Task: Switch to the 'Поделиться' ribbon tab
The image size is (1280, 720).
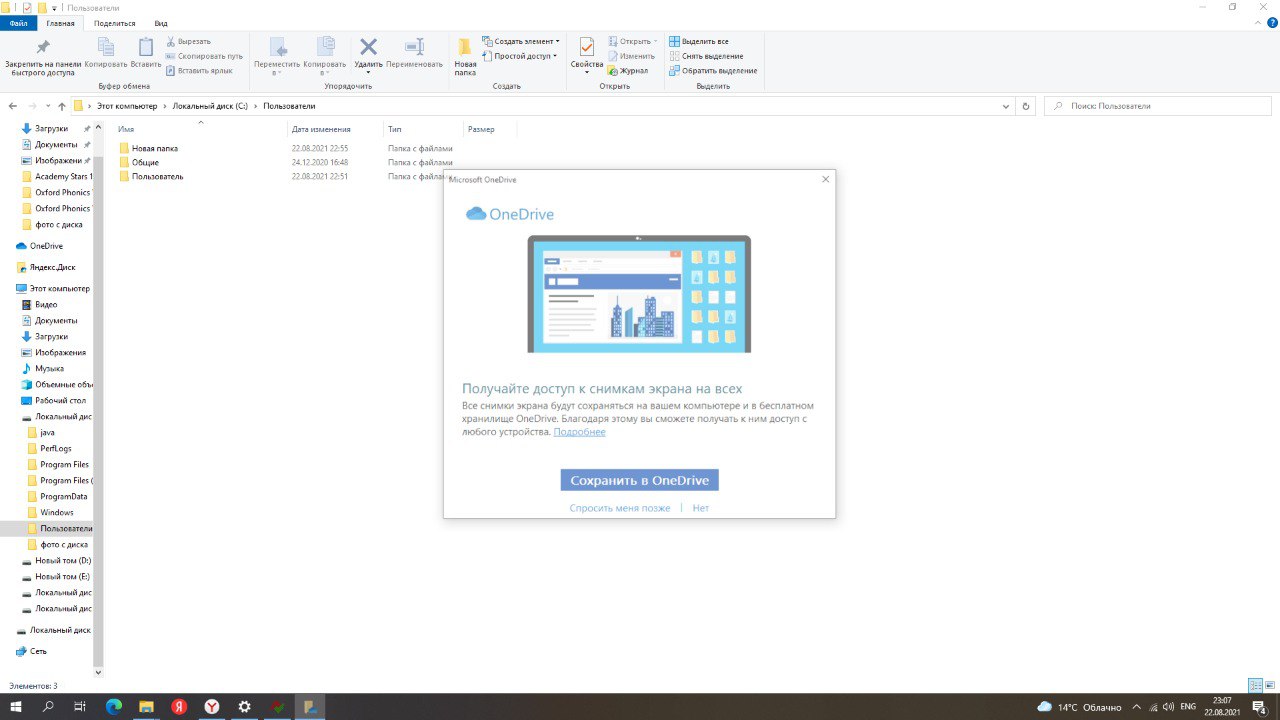Action: point(114,23)
